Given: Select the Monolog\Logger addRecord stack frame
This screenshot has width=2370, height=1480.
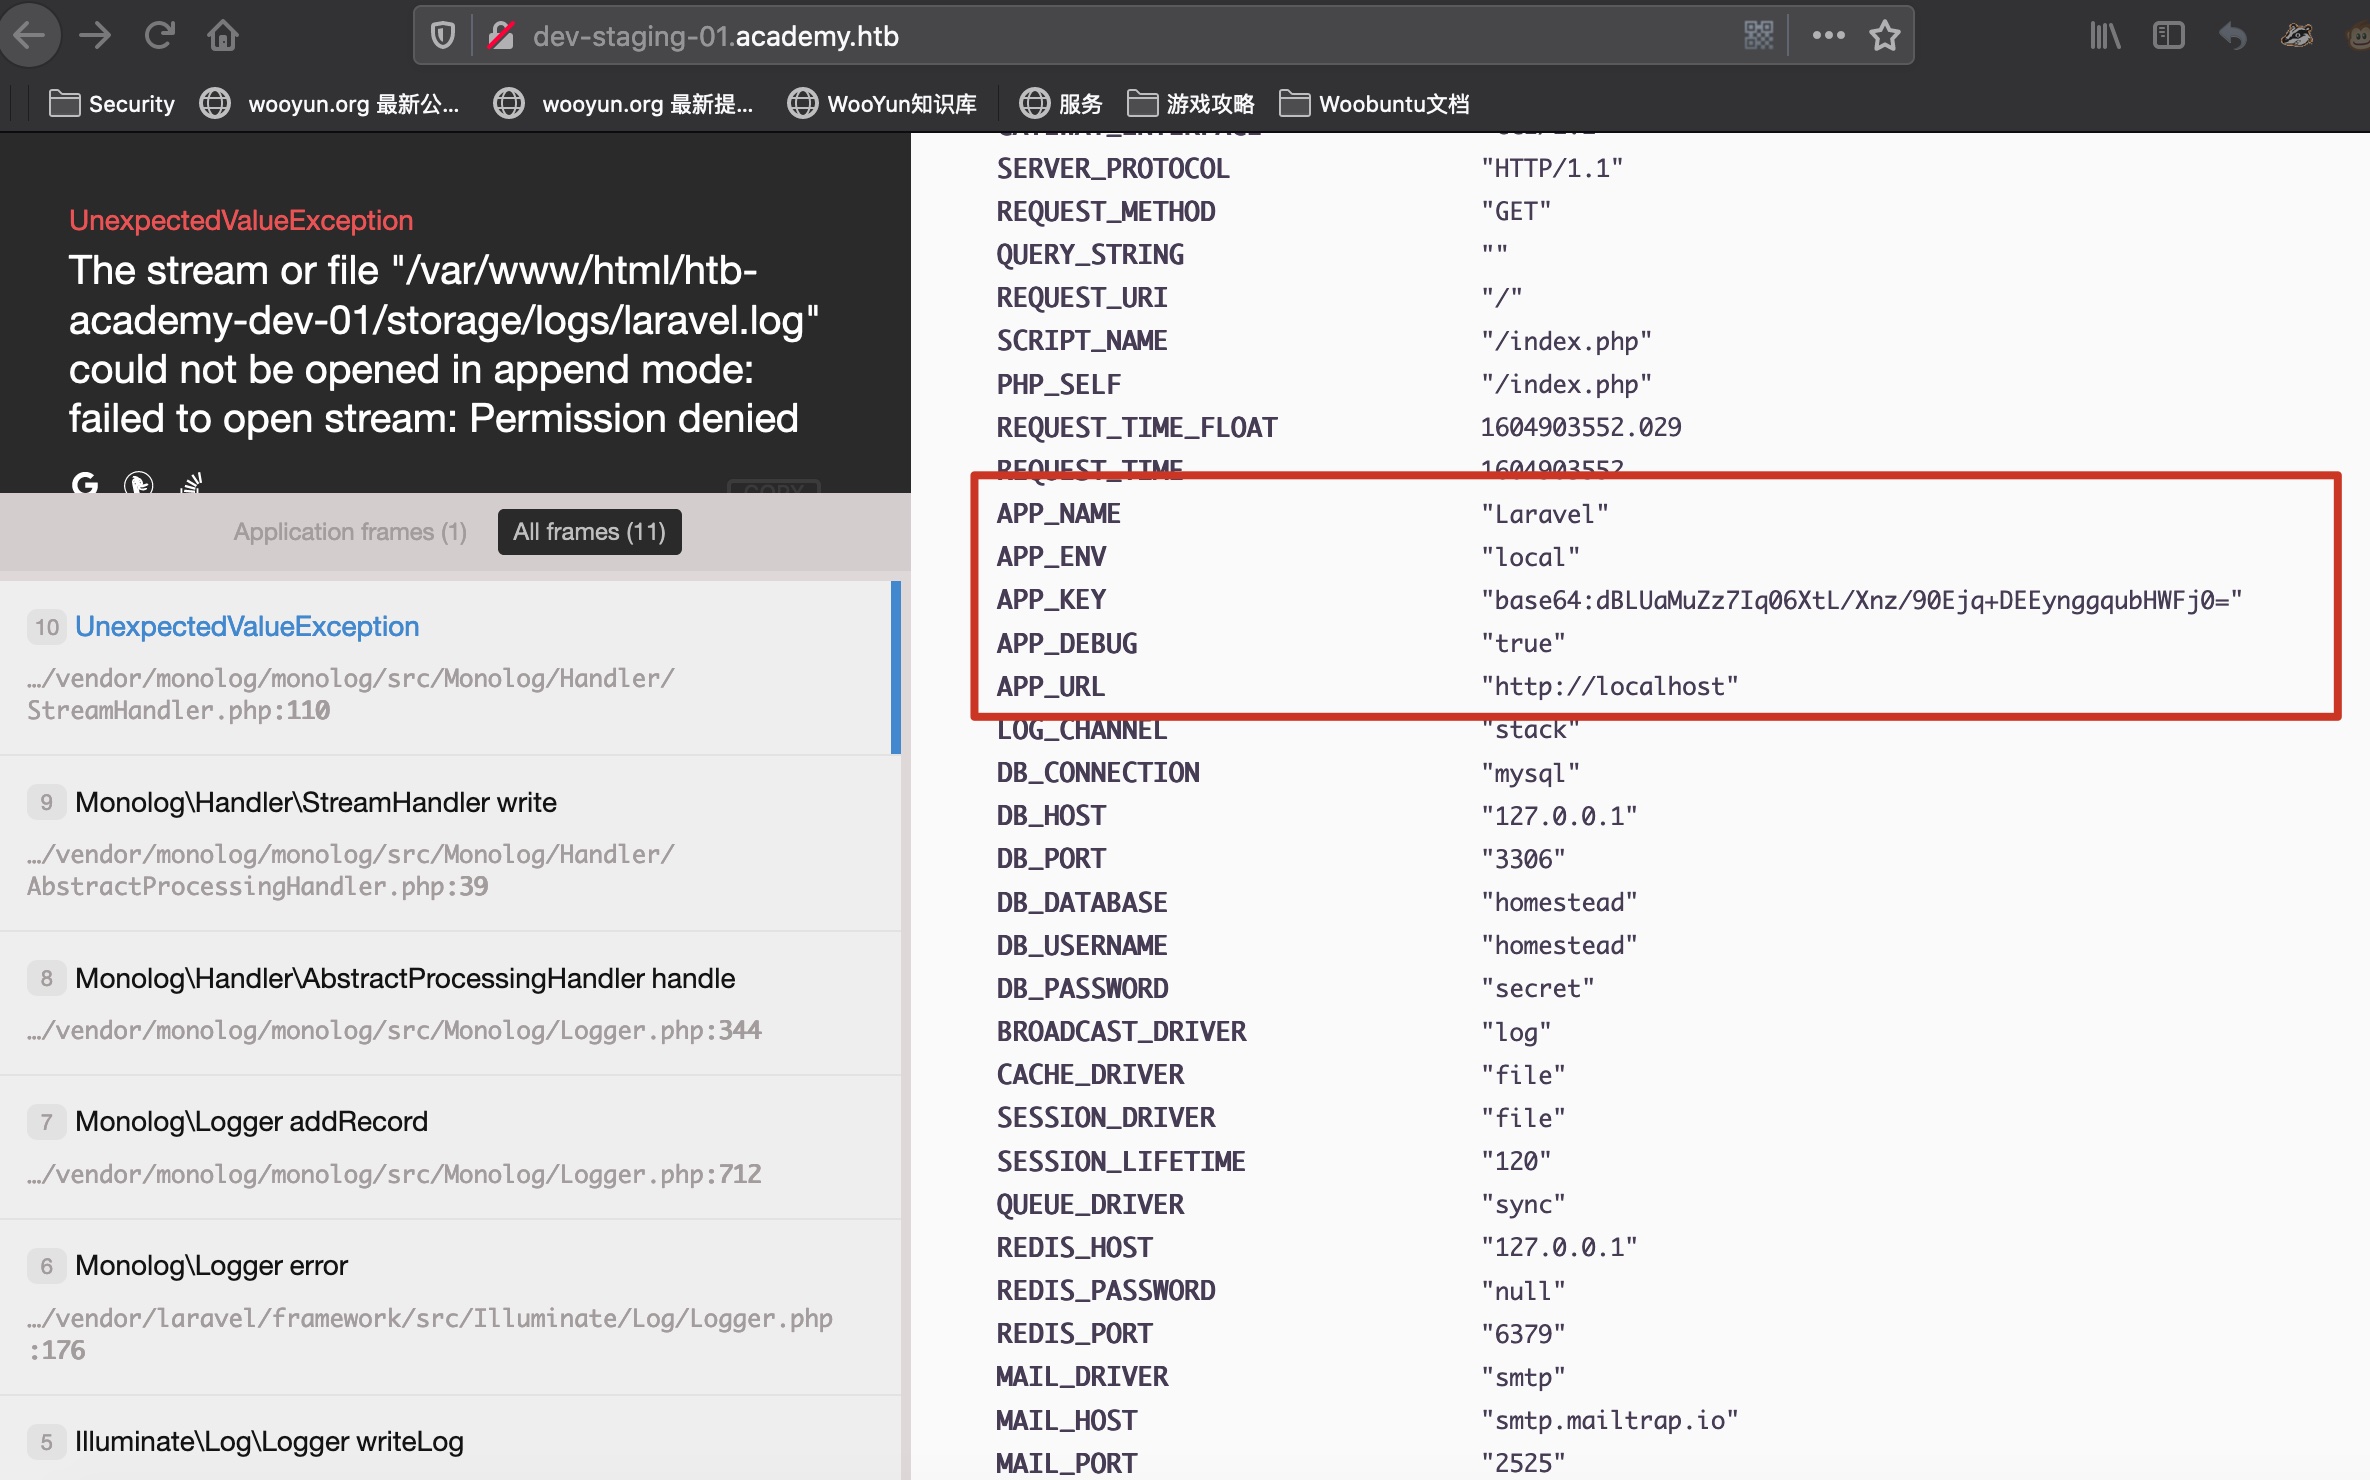Looking at the screenshot, I should point(251,1121).
